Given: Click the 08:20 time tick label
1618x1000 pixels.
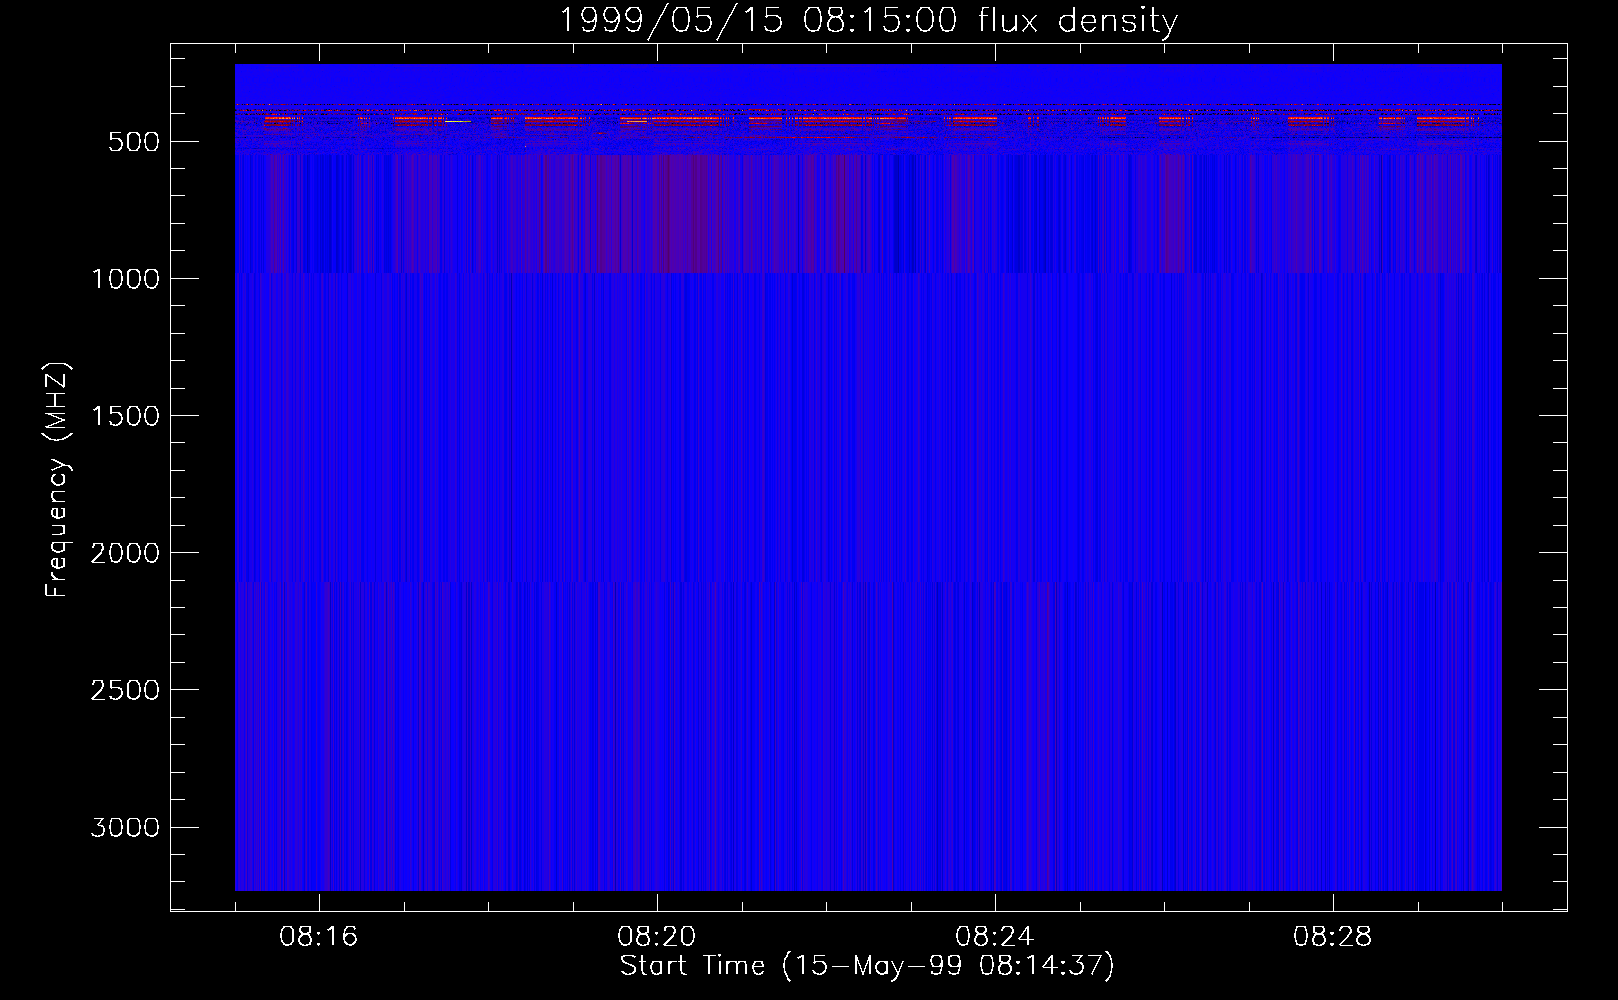Looking at the screenshot, I should point(657,937).
